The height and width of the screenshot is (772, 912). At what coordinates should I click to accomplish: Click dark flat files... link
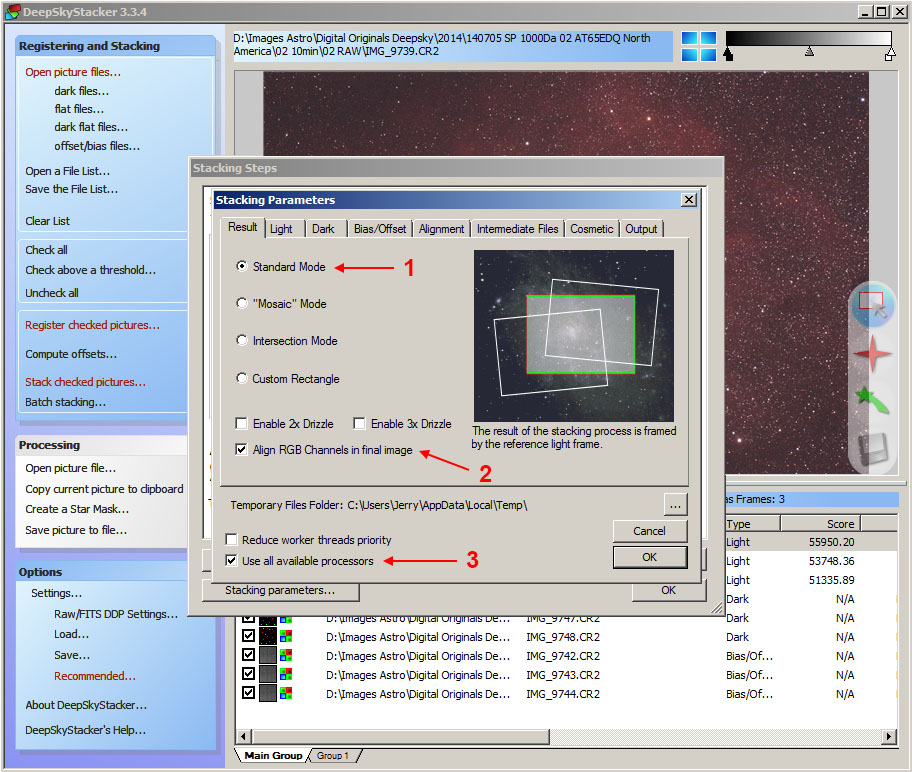point(91,127)
